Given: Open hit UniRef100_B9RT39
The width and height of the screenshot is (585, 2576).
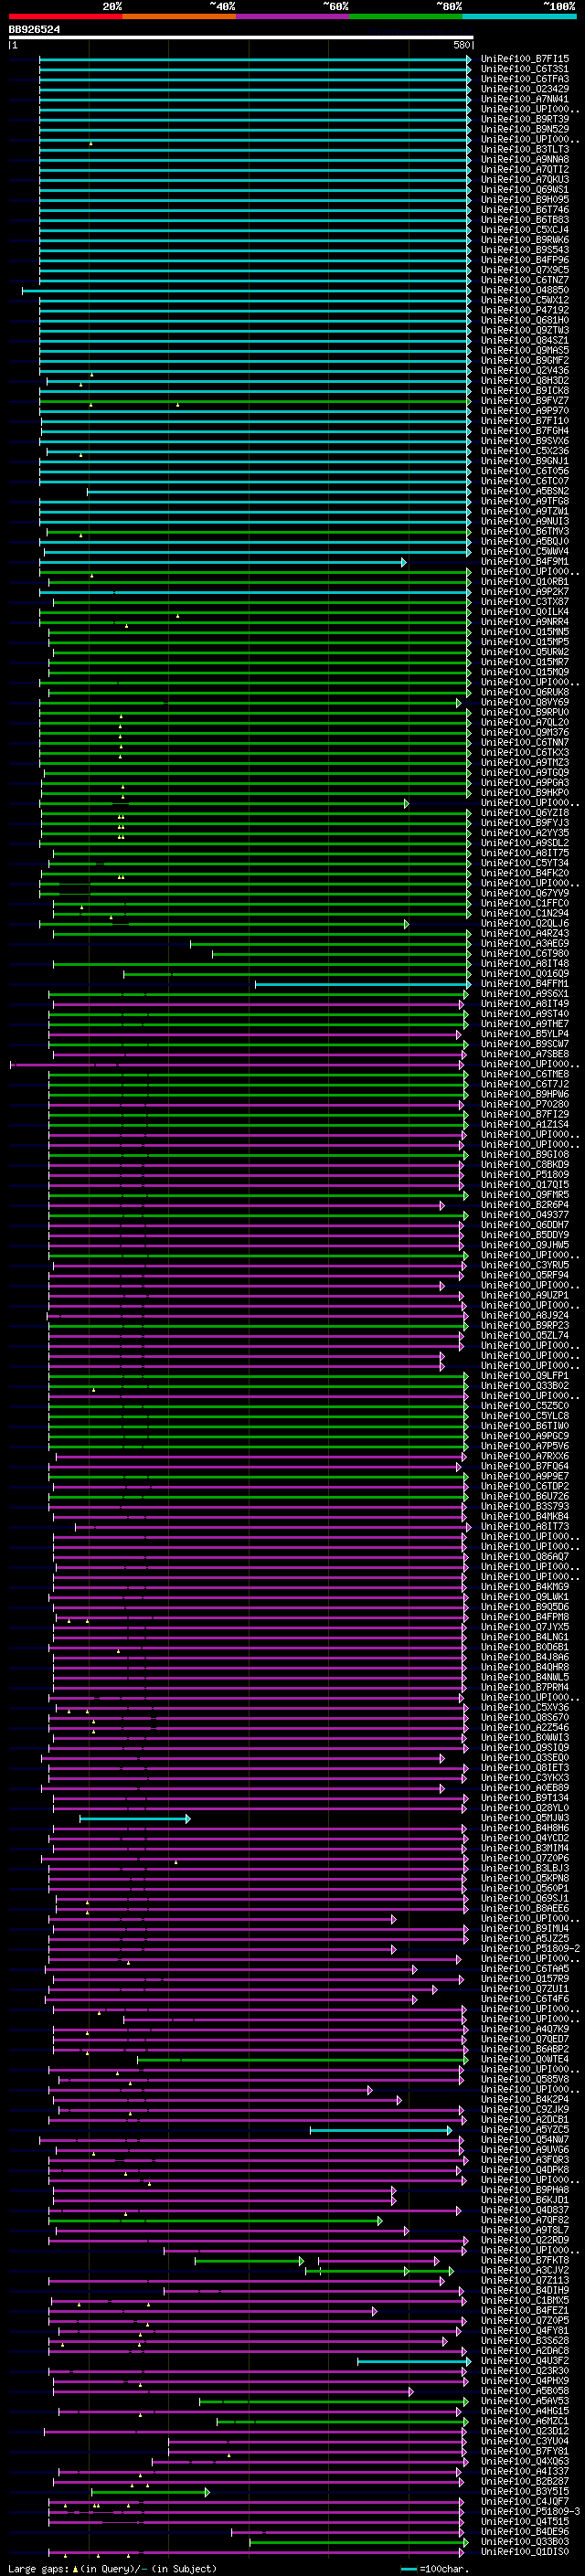Looking at the screenshot, I should pos(525,119).
